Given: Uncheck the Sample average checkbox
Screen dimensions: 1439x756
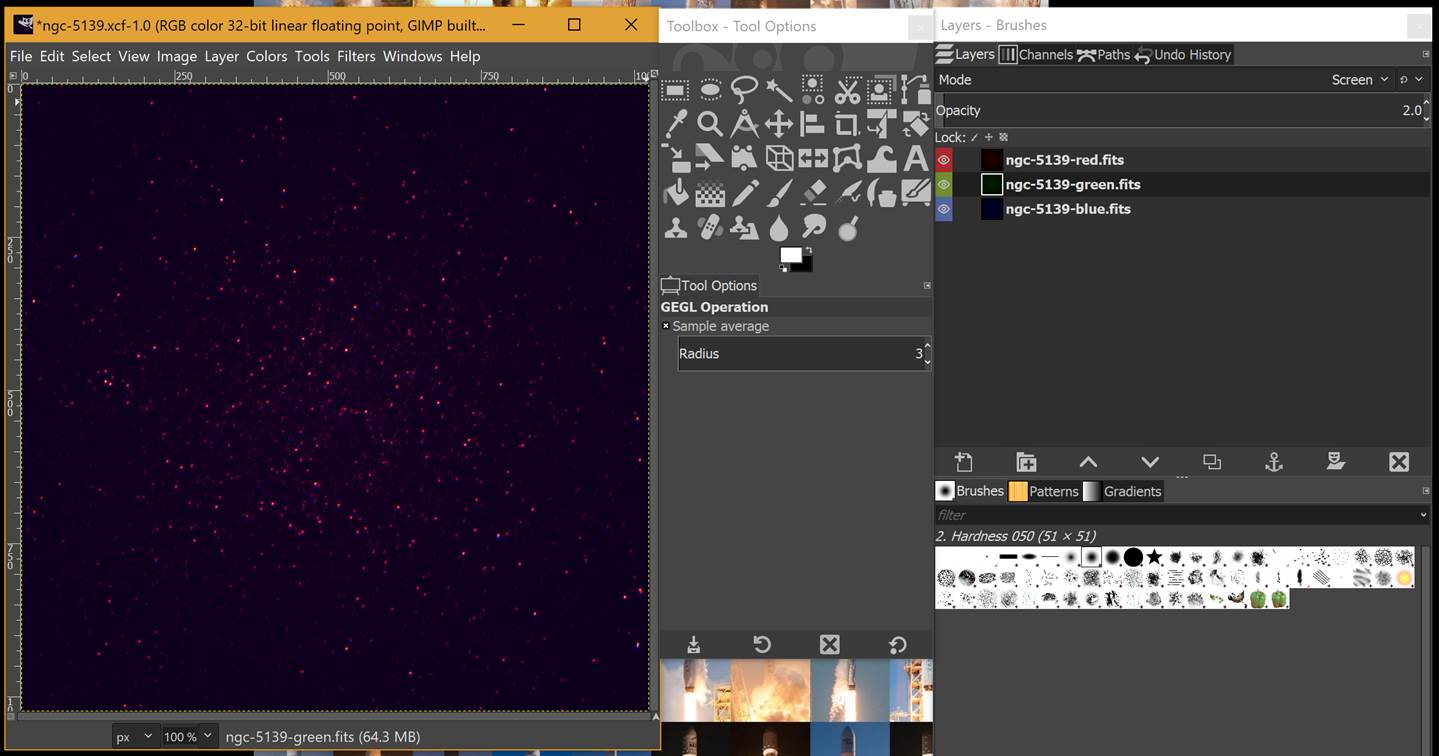Looking at the screenshot, I should tap(666, 326).
